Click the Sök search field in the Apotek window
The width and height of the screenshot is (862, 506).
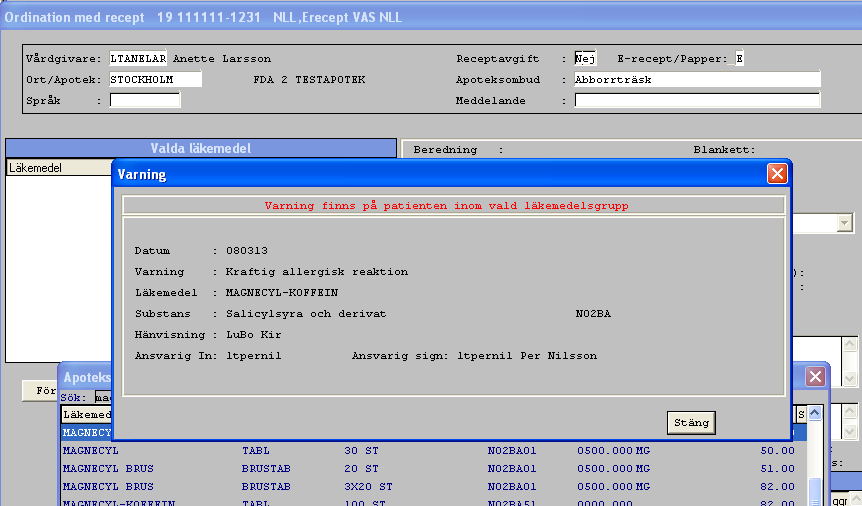coord(103,397)
